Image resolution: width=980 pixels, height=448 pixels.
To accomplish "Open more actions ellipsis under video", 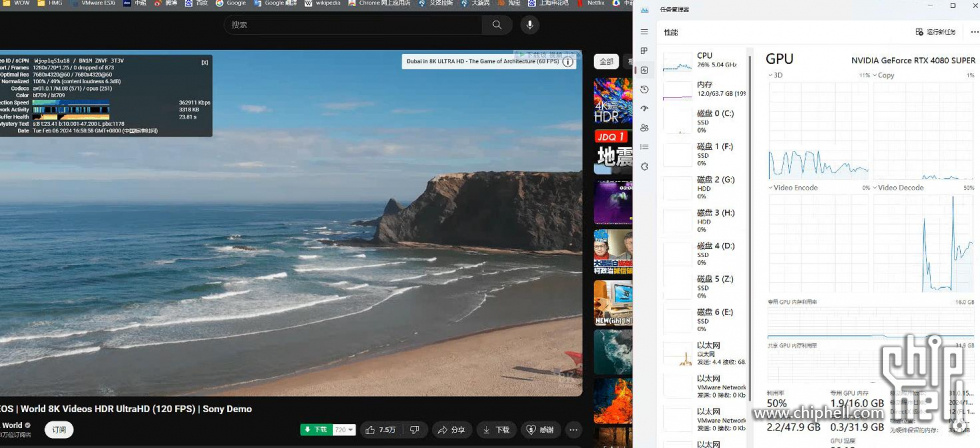I will pyautogui.click(x=573, y=430).
